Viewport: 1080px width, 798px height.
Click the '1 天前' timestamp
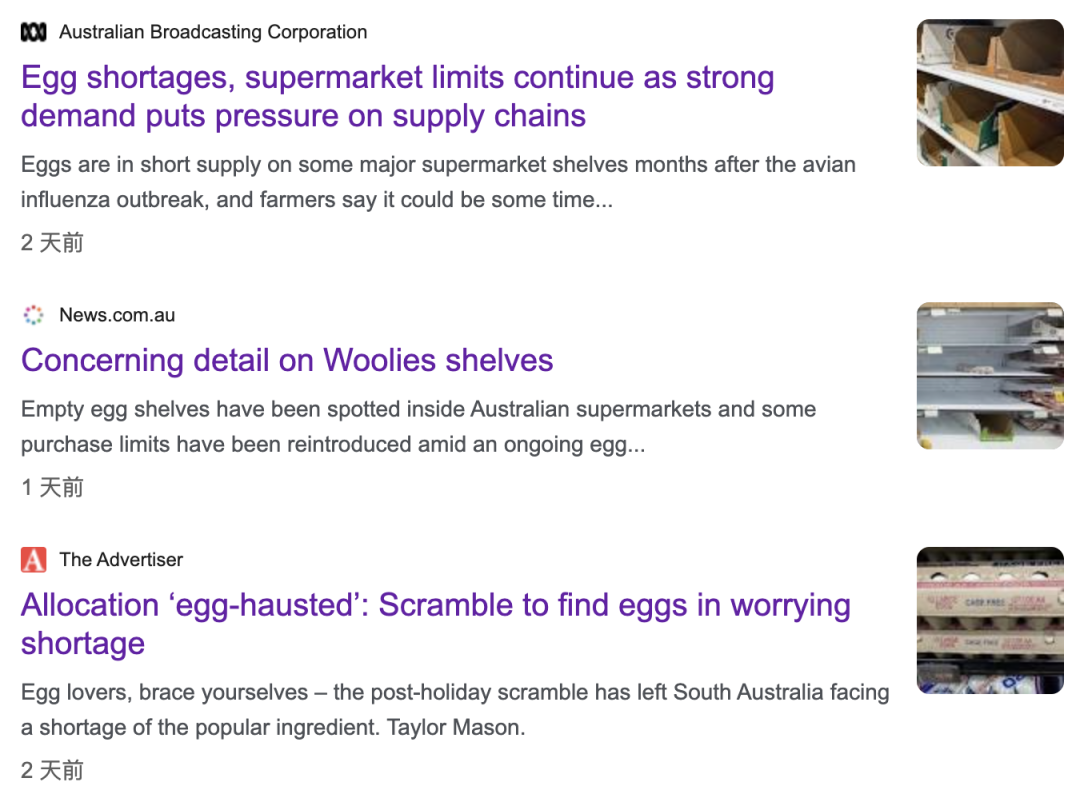[52, 487]
